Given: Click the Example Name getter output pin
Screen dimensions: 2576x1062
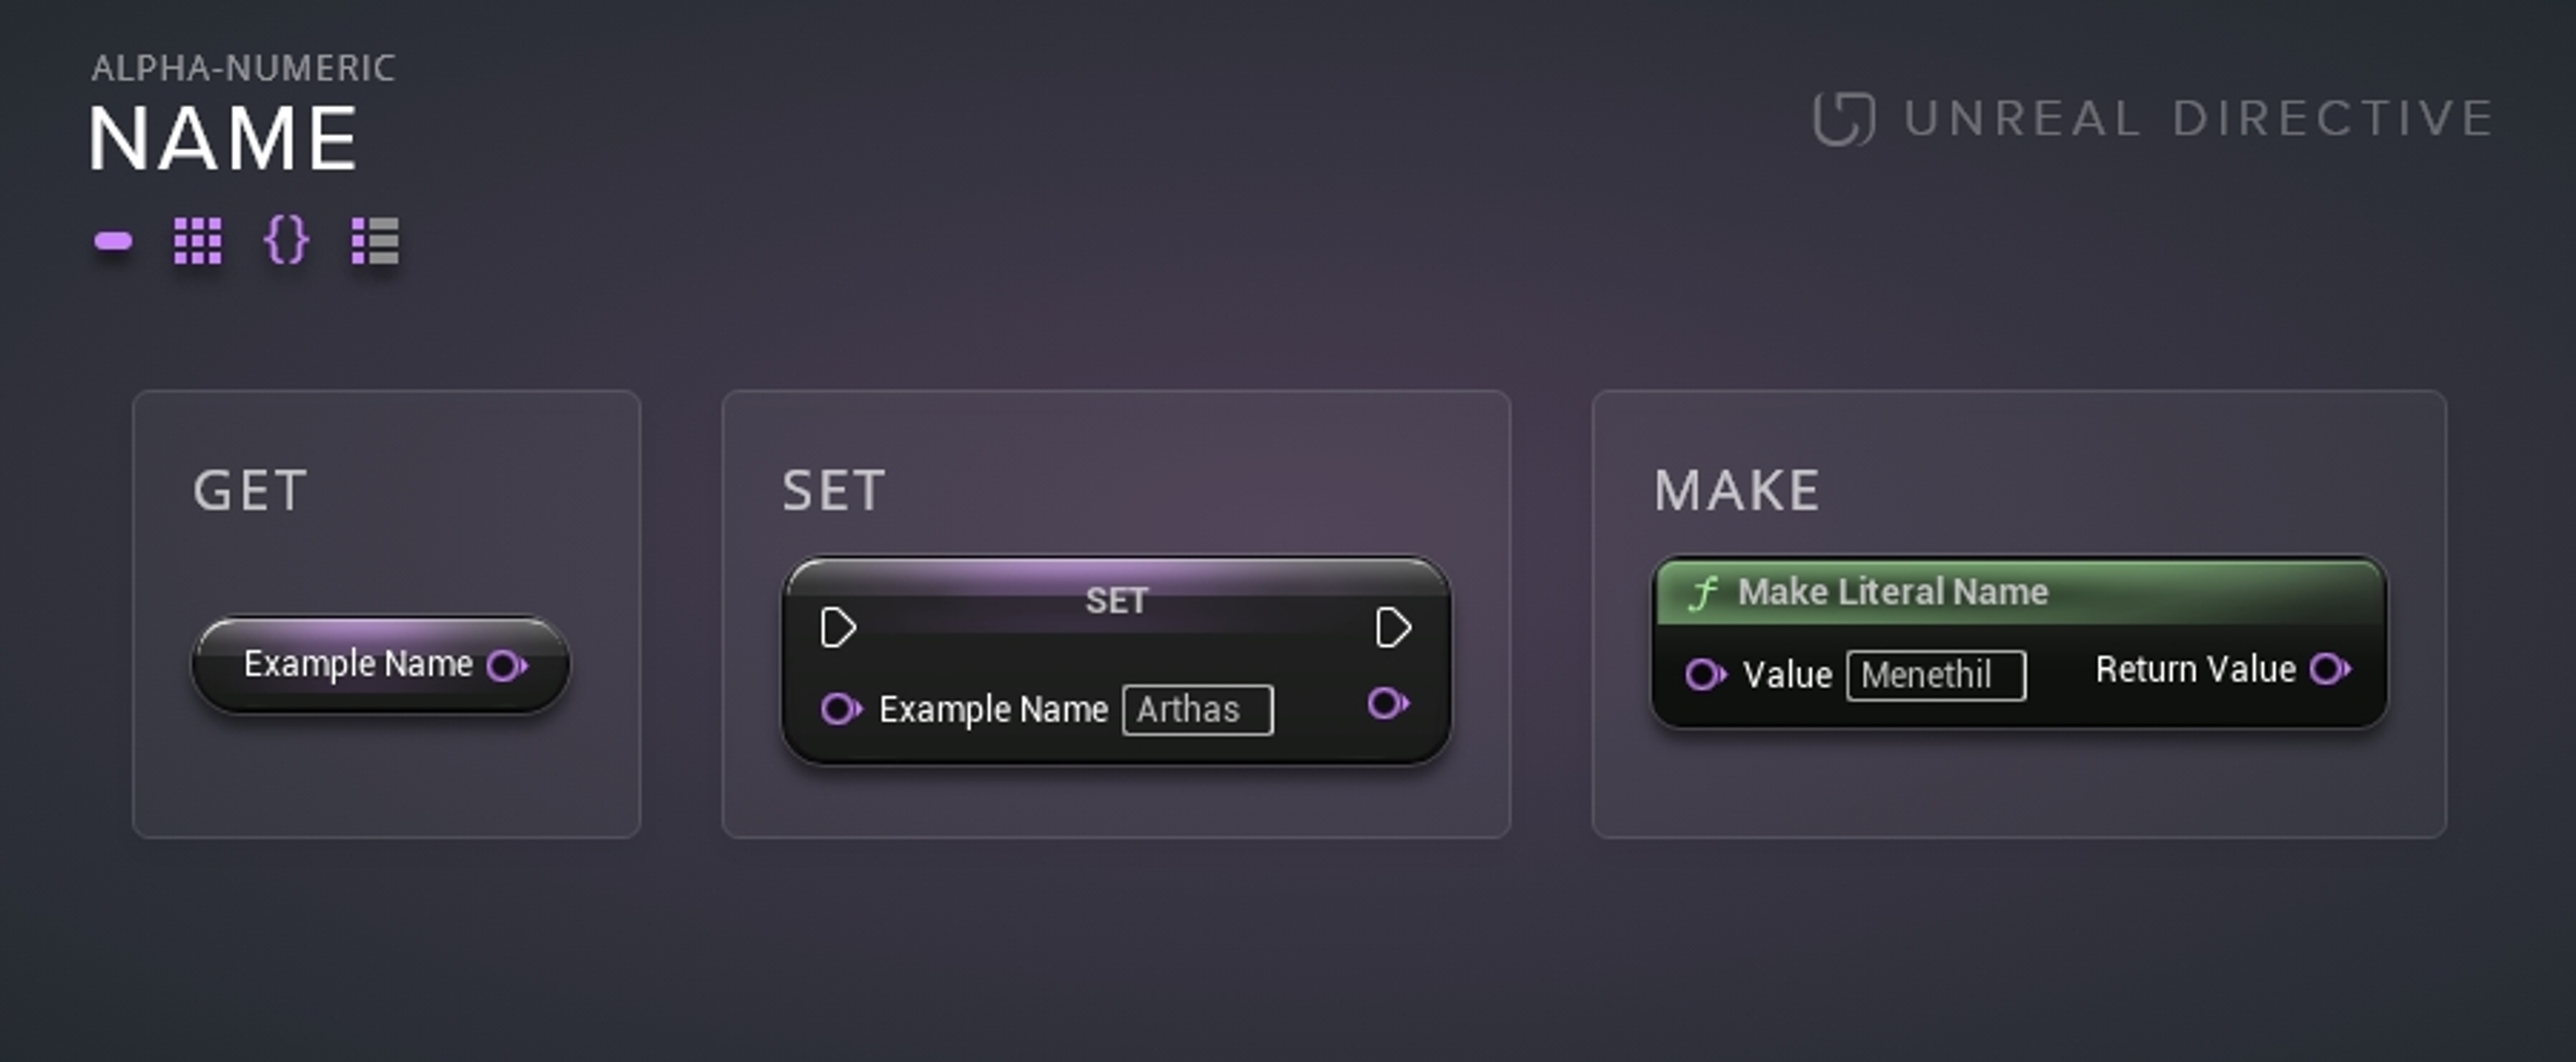Looking at the screenshot, I should 506,665.
